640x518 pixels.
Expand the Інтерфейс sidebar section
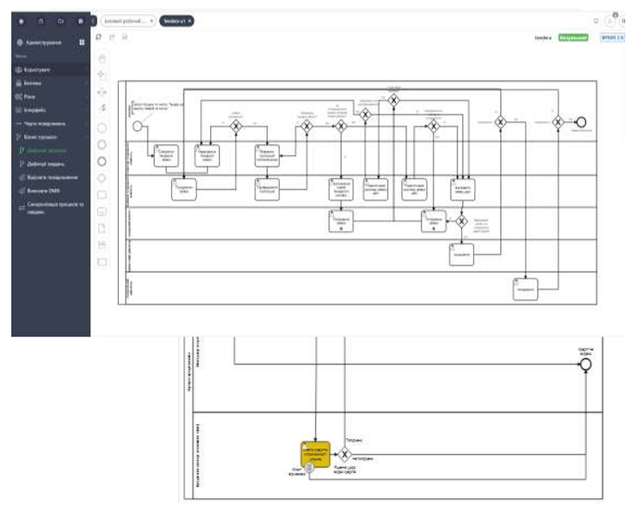pyautogui.click(x=86, y=110)
